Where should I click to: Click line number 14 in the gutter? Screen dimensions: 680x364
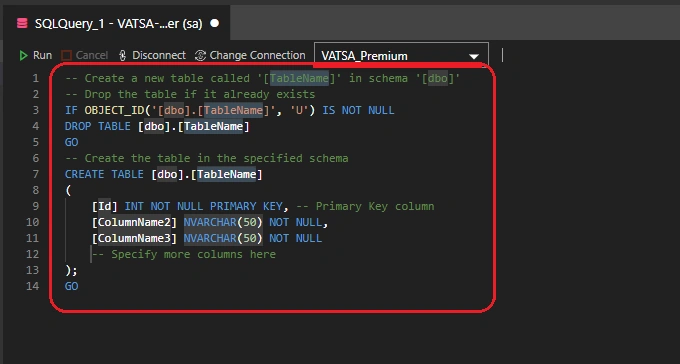click(x=33, y=286)
